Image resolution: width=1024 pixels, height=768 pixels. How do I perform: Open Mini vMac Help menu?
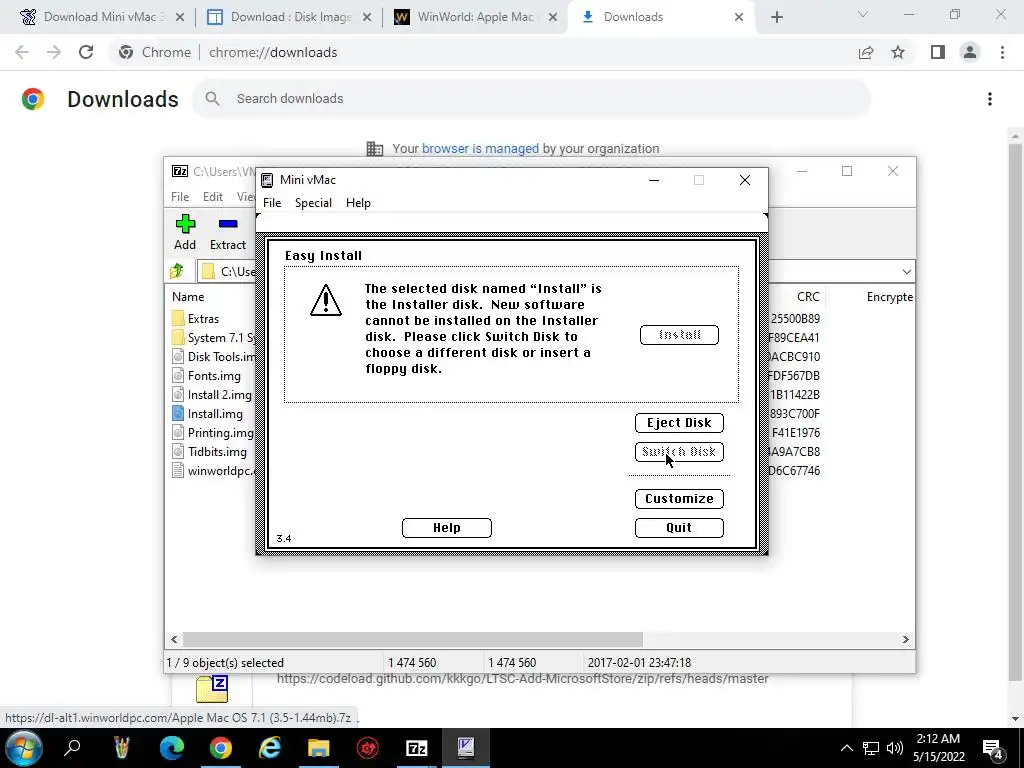[358, 203]
